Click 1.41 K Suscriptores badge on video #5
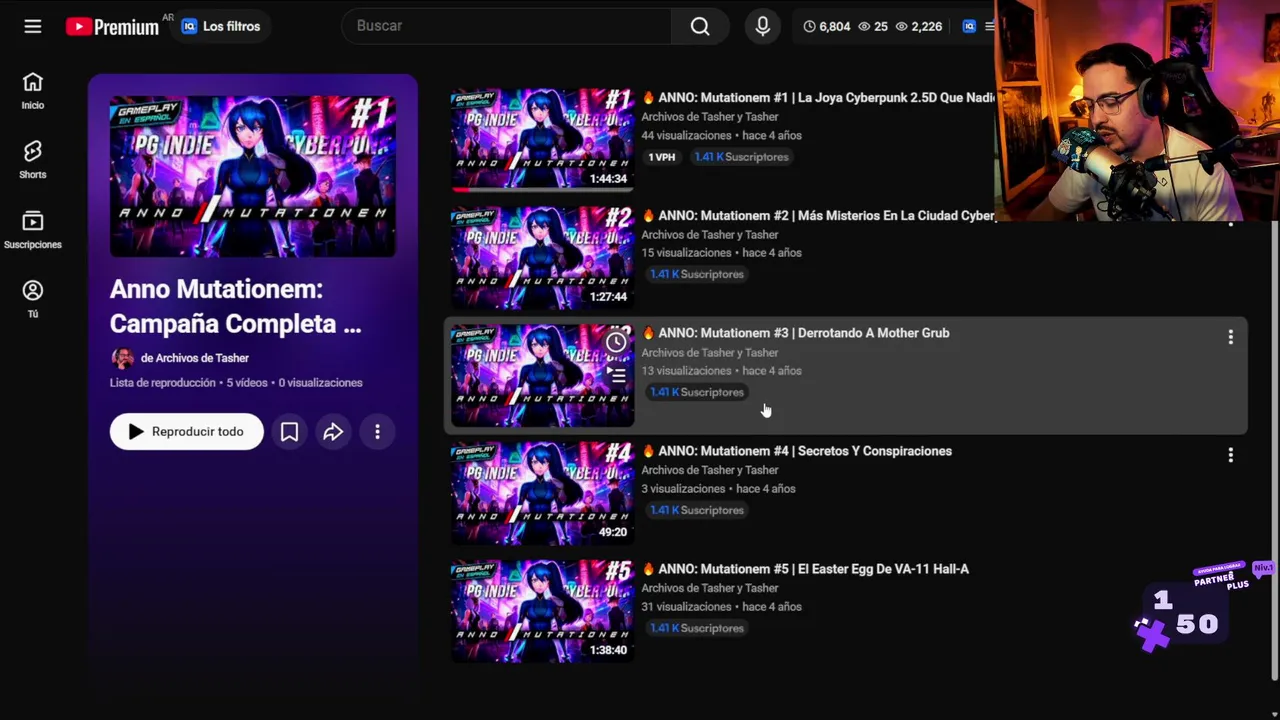 click(x=697, y=629)
